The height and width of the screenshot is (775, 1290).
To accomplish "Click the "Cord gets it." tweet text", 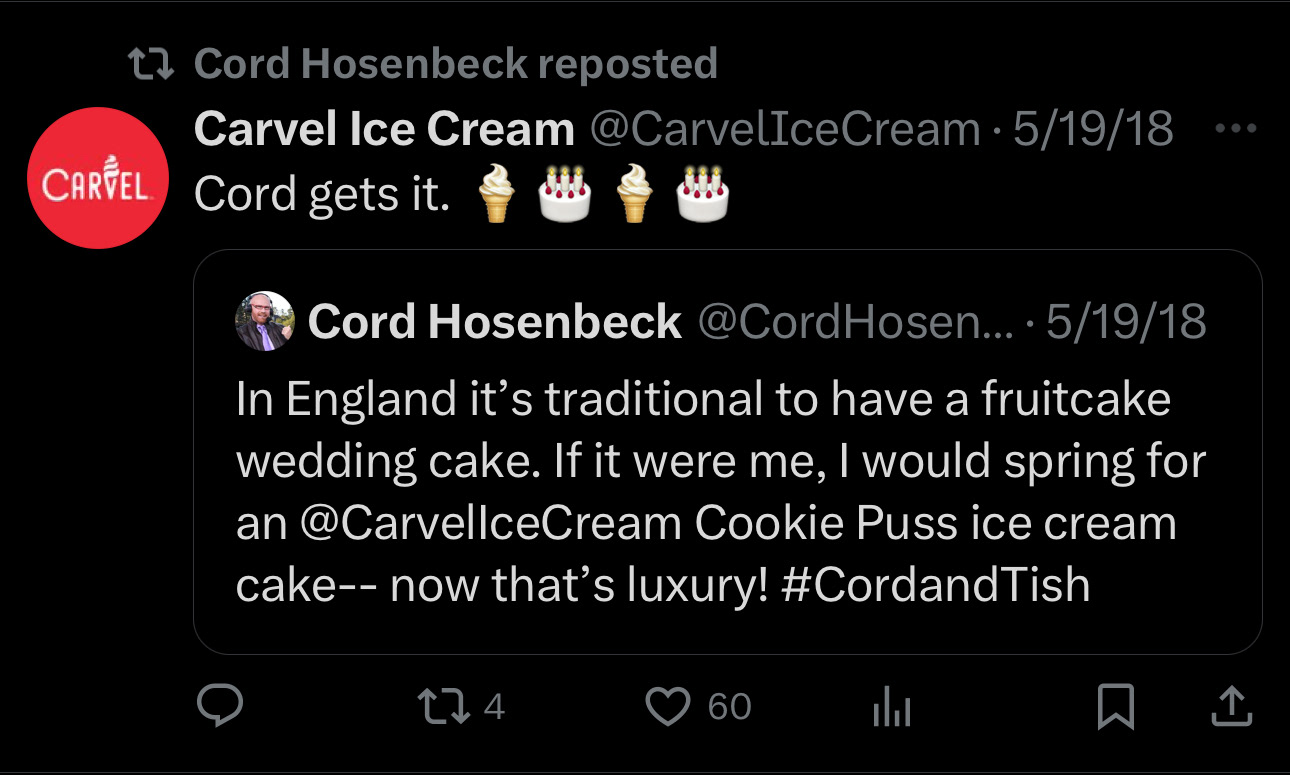I will coord(322,195).
